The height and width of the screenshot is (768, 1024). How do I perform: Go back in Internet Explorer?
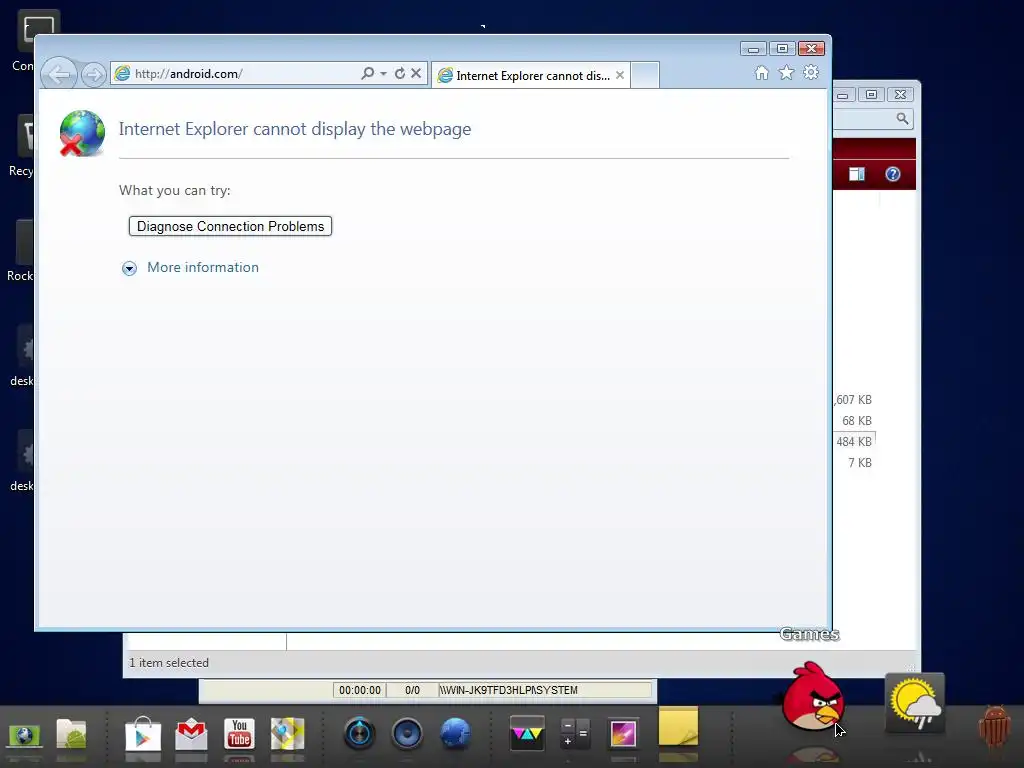[x=59, y=74]
